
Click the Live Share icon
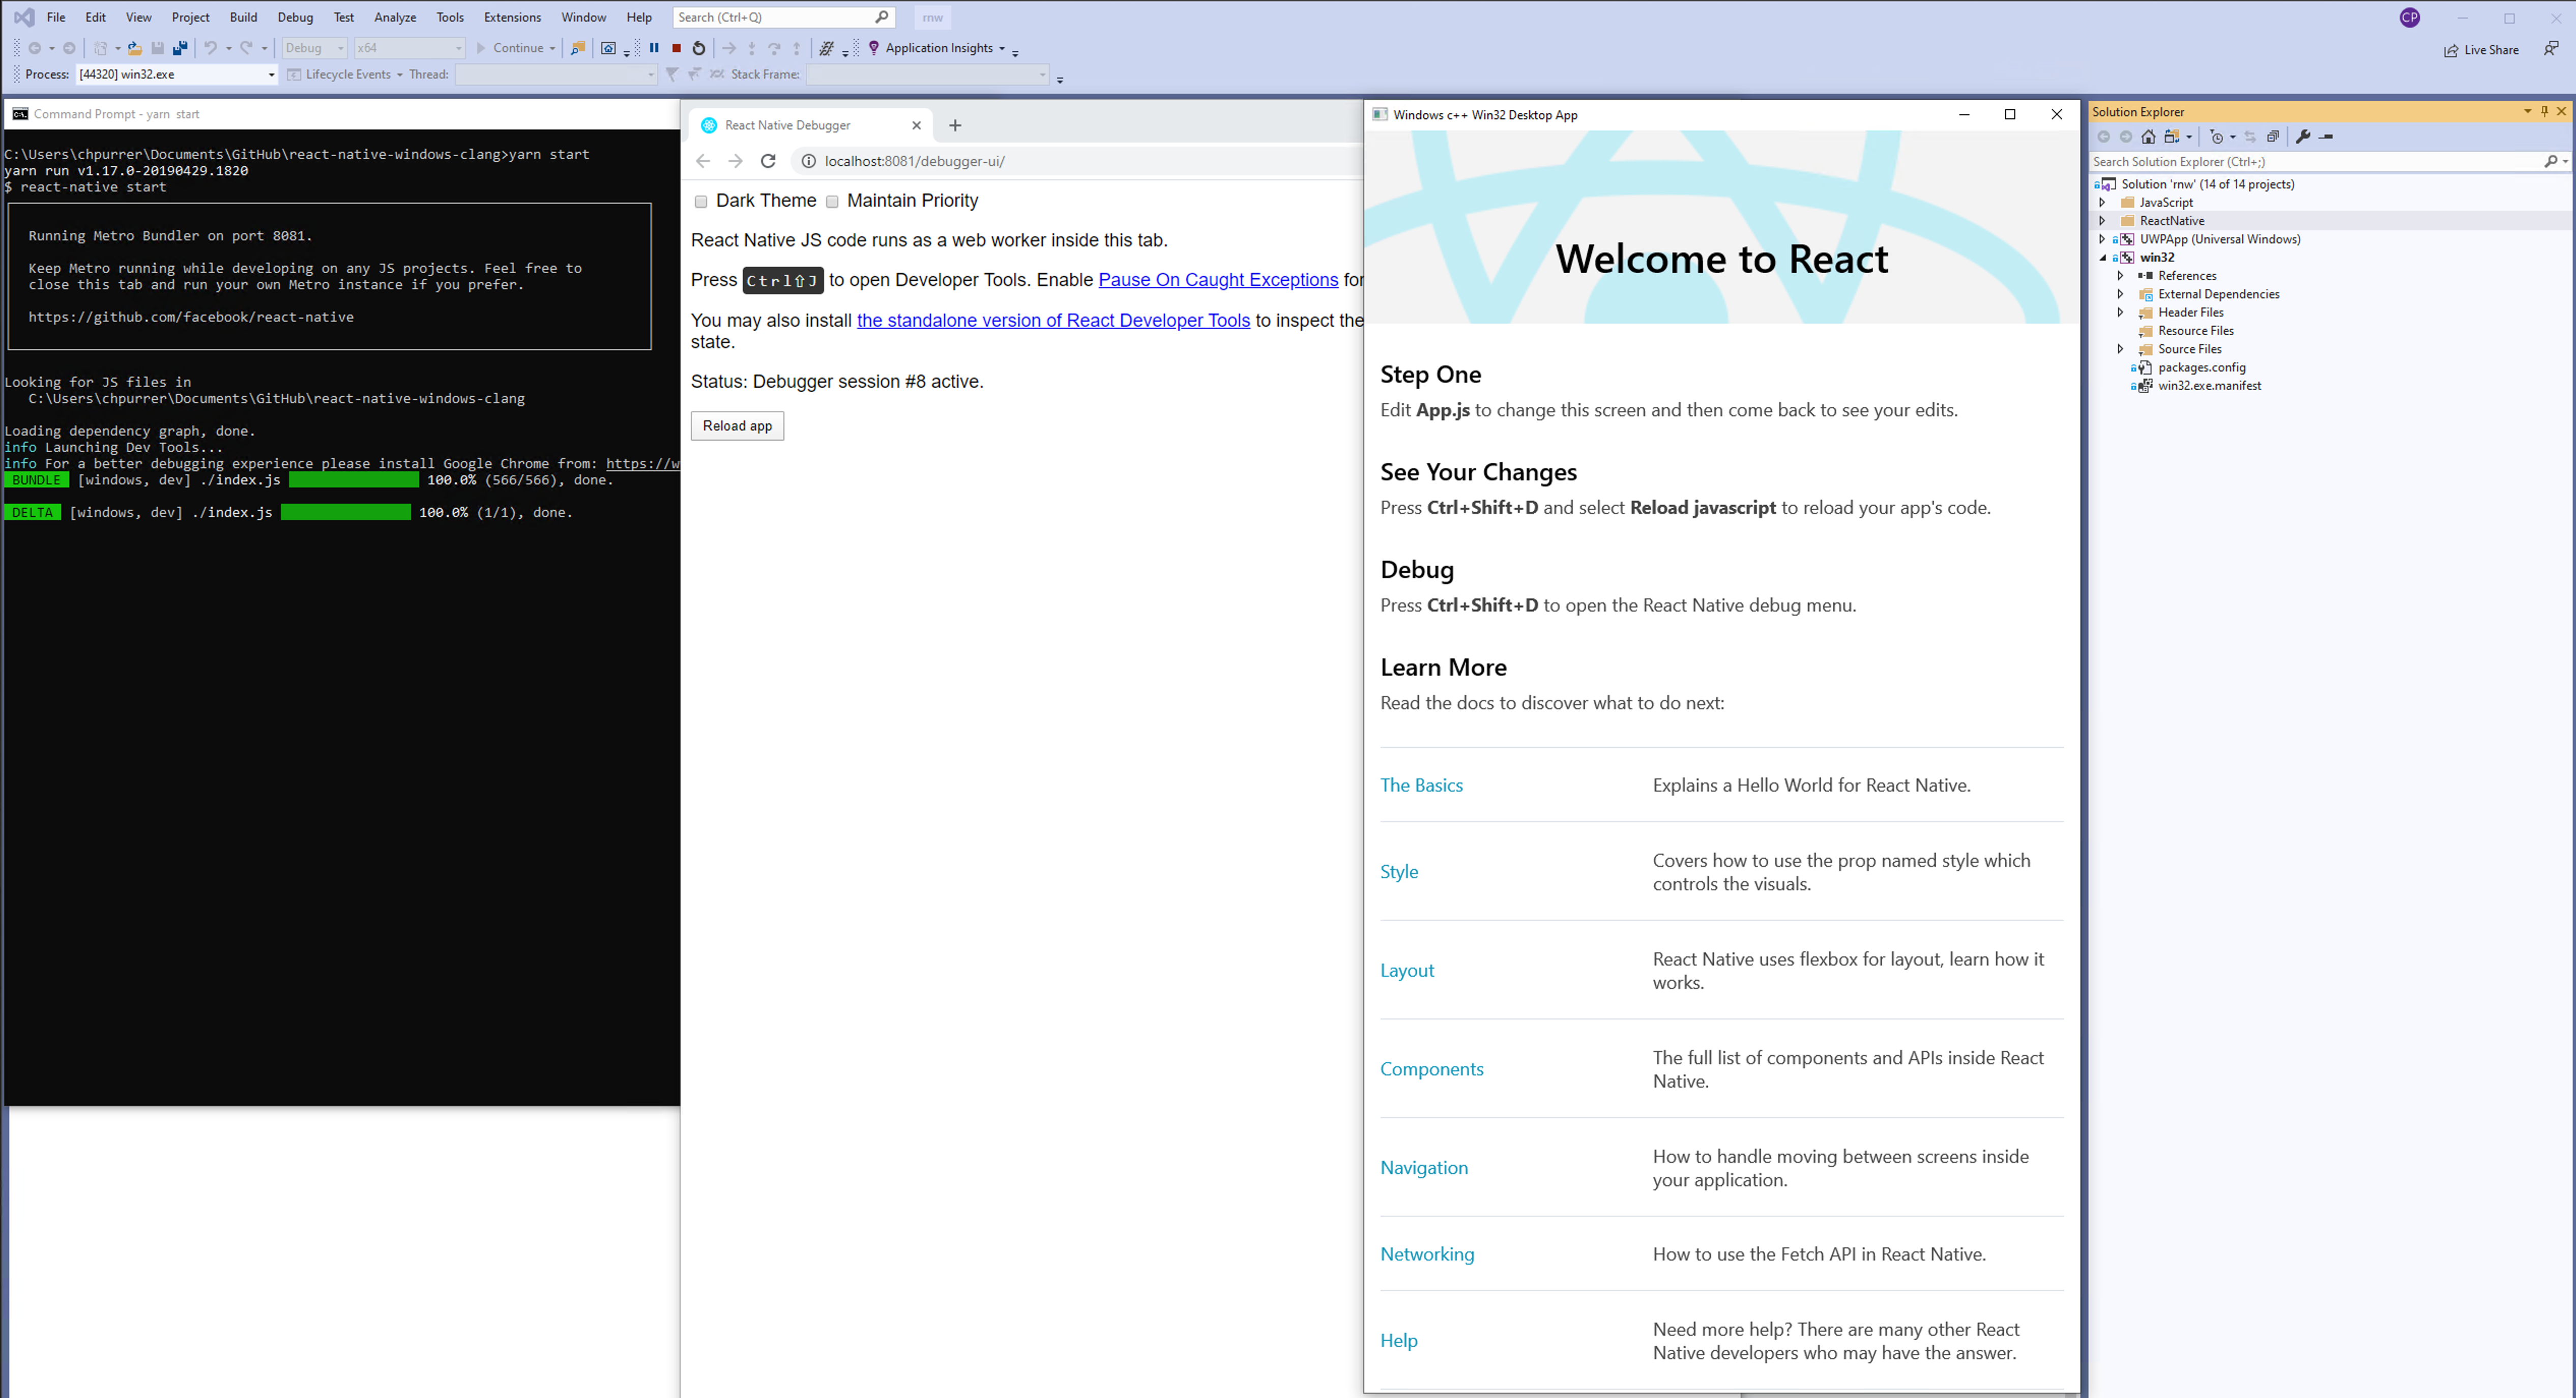click(x=2451, y=50)
